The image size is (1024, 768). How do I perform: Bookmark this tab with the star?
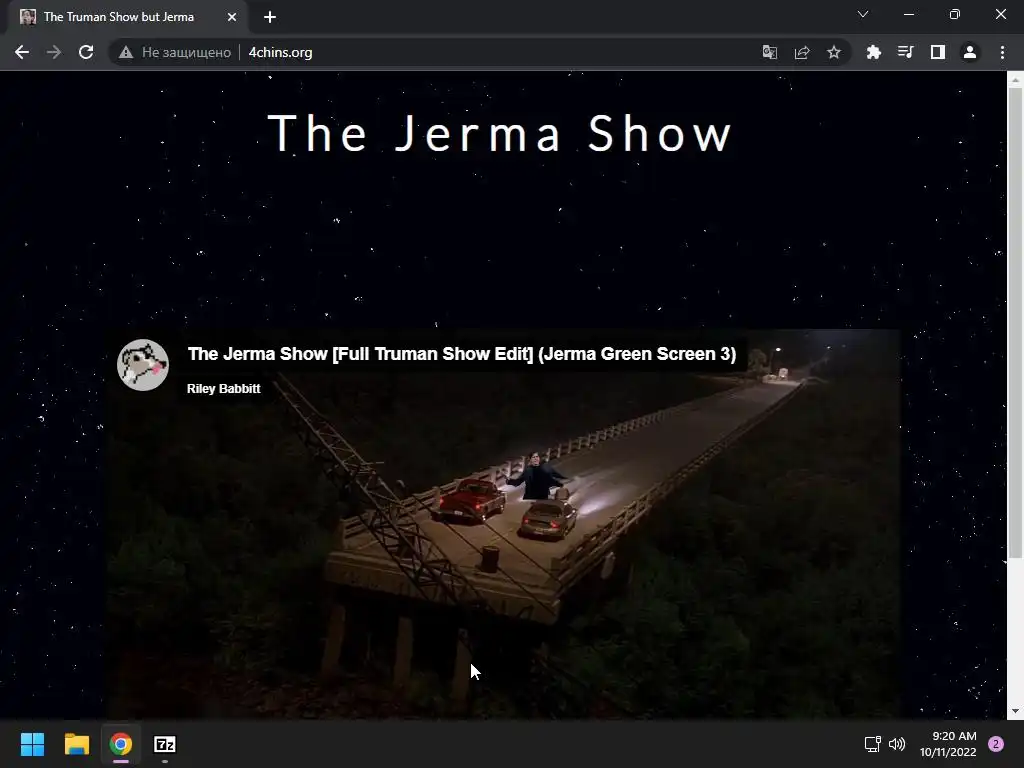tap(834, 52)
